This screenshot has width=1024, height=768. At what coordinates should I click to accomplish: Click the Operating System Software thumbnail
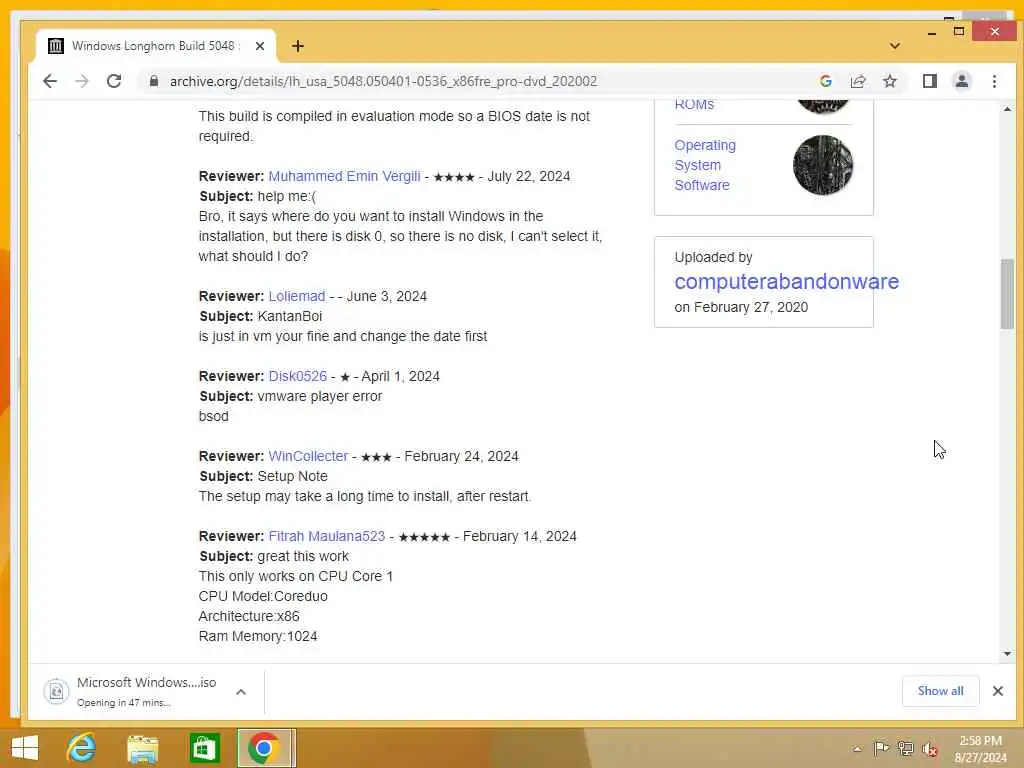click(823, 165)
